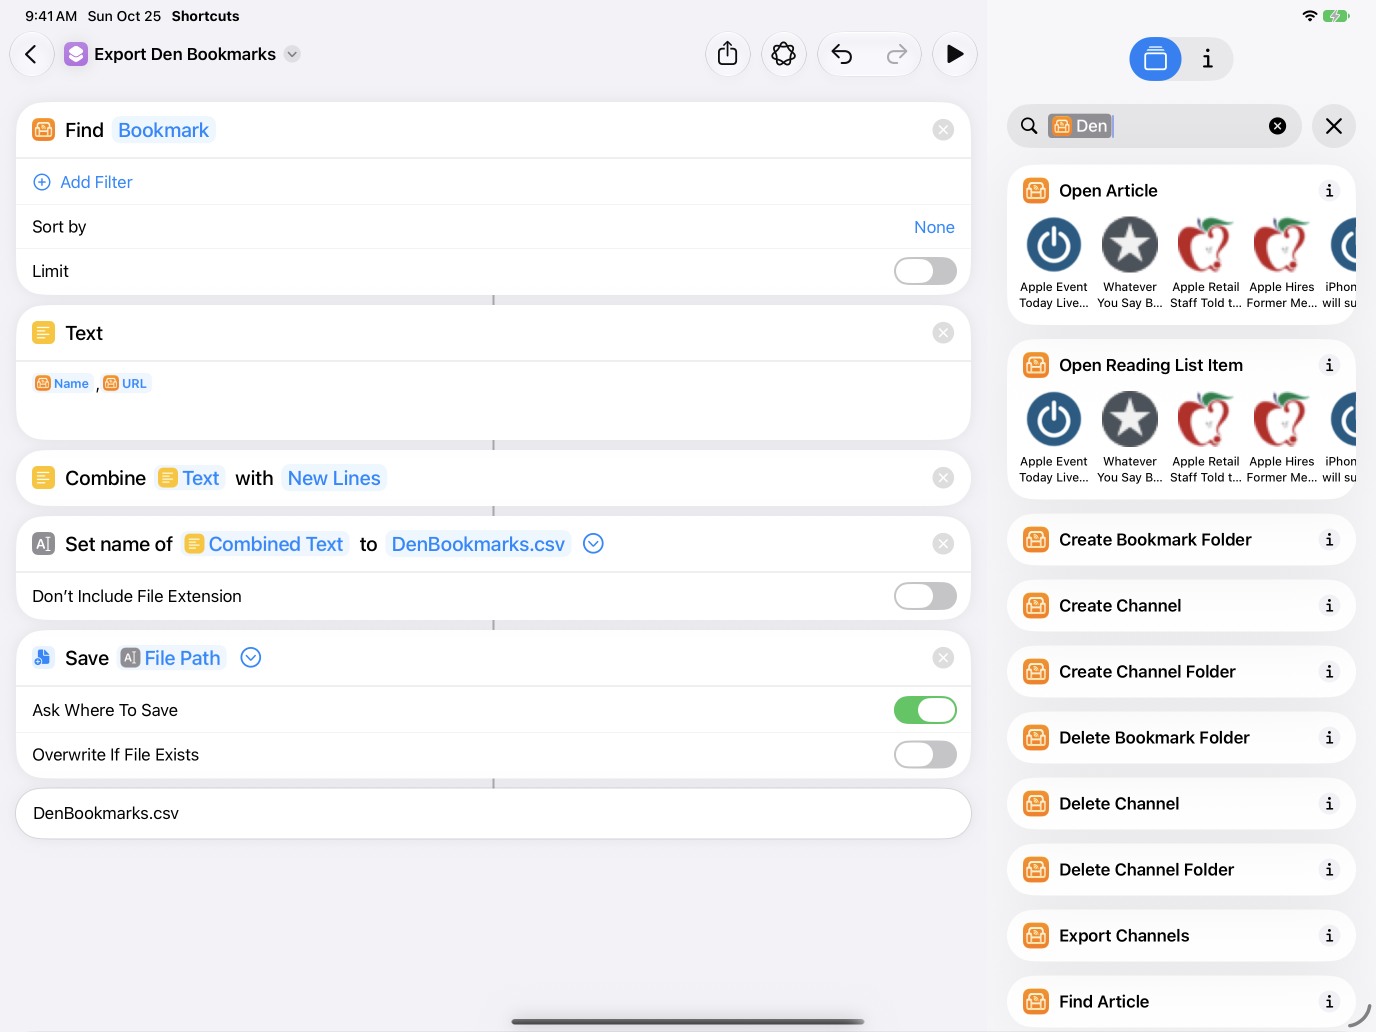Close the action search panel
Image resolution: width=1376 pixels, height=1032 pixels.
(1334, 126)
